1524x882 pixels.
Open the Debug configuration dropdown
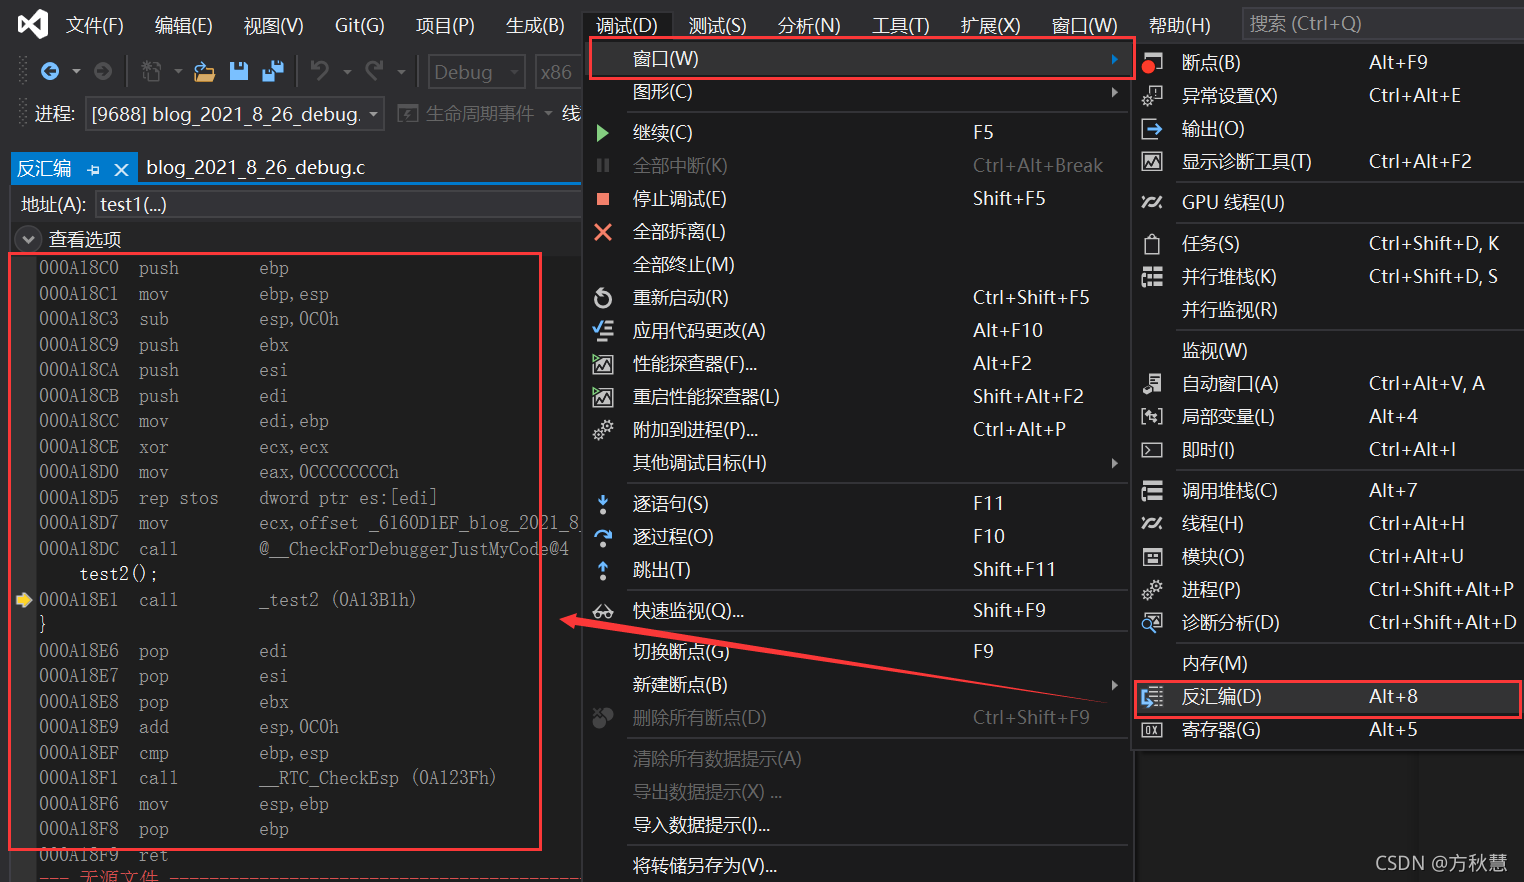[477, 72]
